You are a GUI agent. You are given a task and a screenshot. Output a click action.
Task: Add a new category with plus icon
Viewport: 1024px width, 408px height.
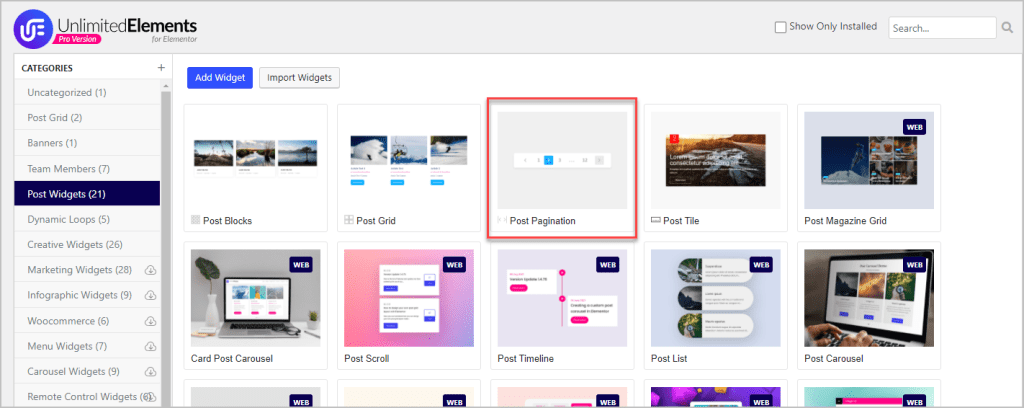click(x=161, y=67)
